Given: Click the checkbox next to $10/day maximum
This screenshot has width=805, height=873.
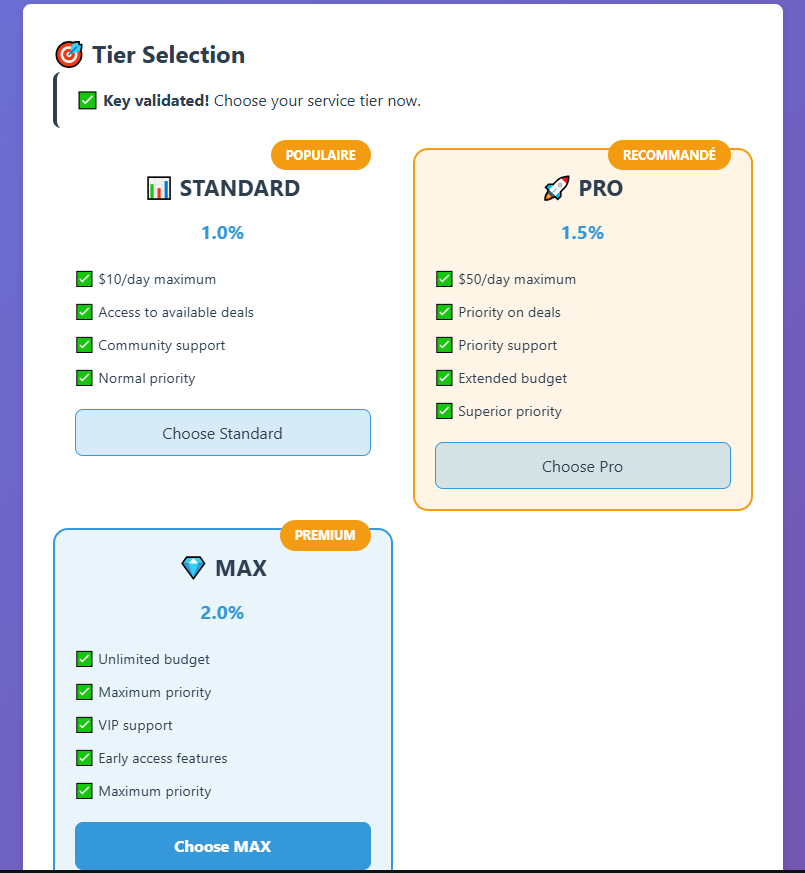Looking at the screenshot, I should point(84,279).
